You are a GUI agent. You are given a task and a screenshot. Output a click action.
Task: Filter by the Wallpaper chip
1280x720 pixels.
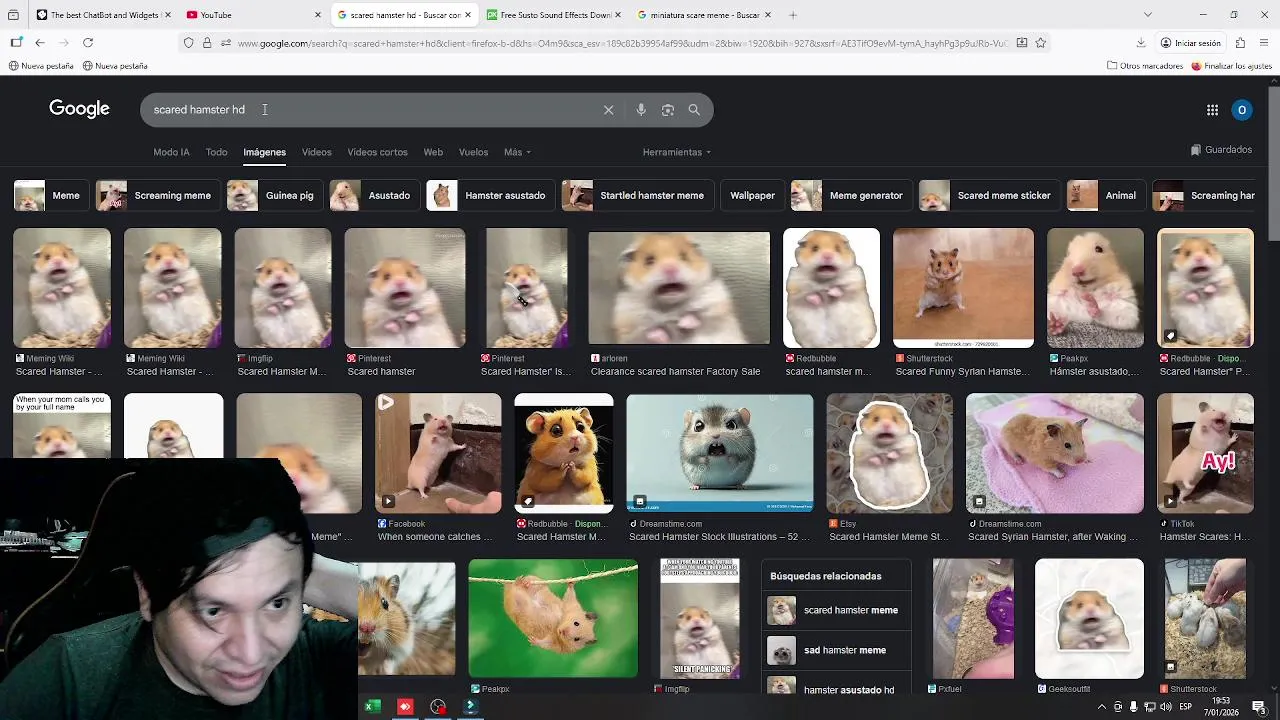coord(752,195)
